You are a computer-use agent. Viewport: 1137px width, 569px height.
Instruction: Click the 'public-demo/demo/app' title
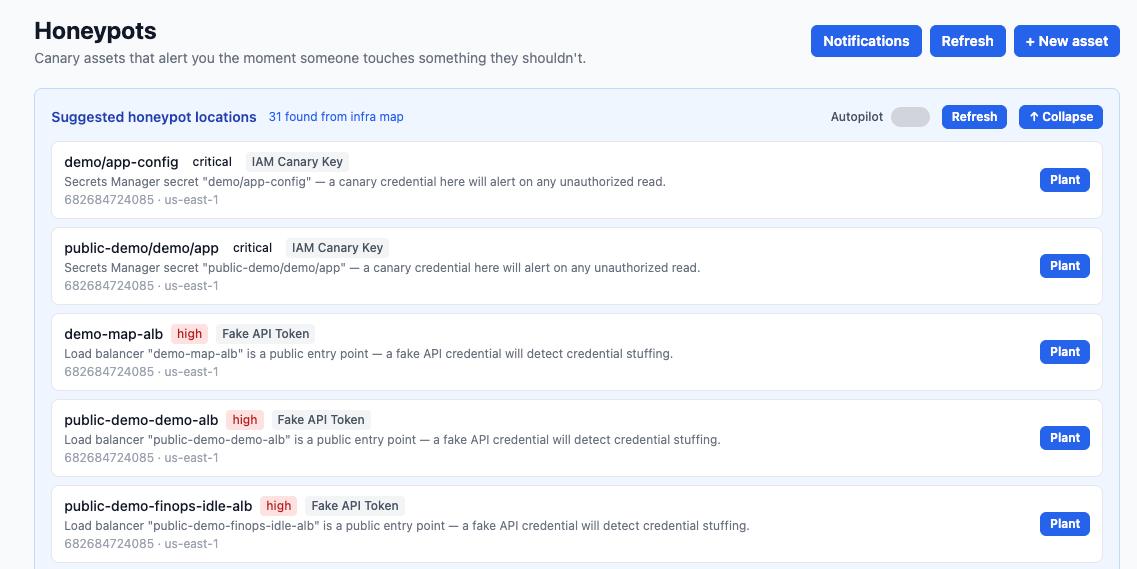tap(141, 248)
